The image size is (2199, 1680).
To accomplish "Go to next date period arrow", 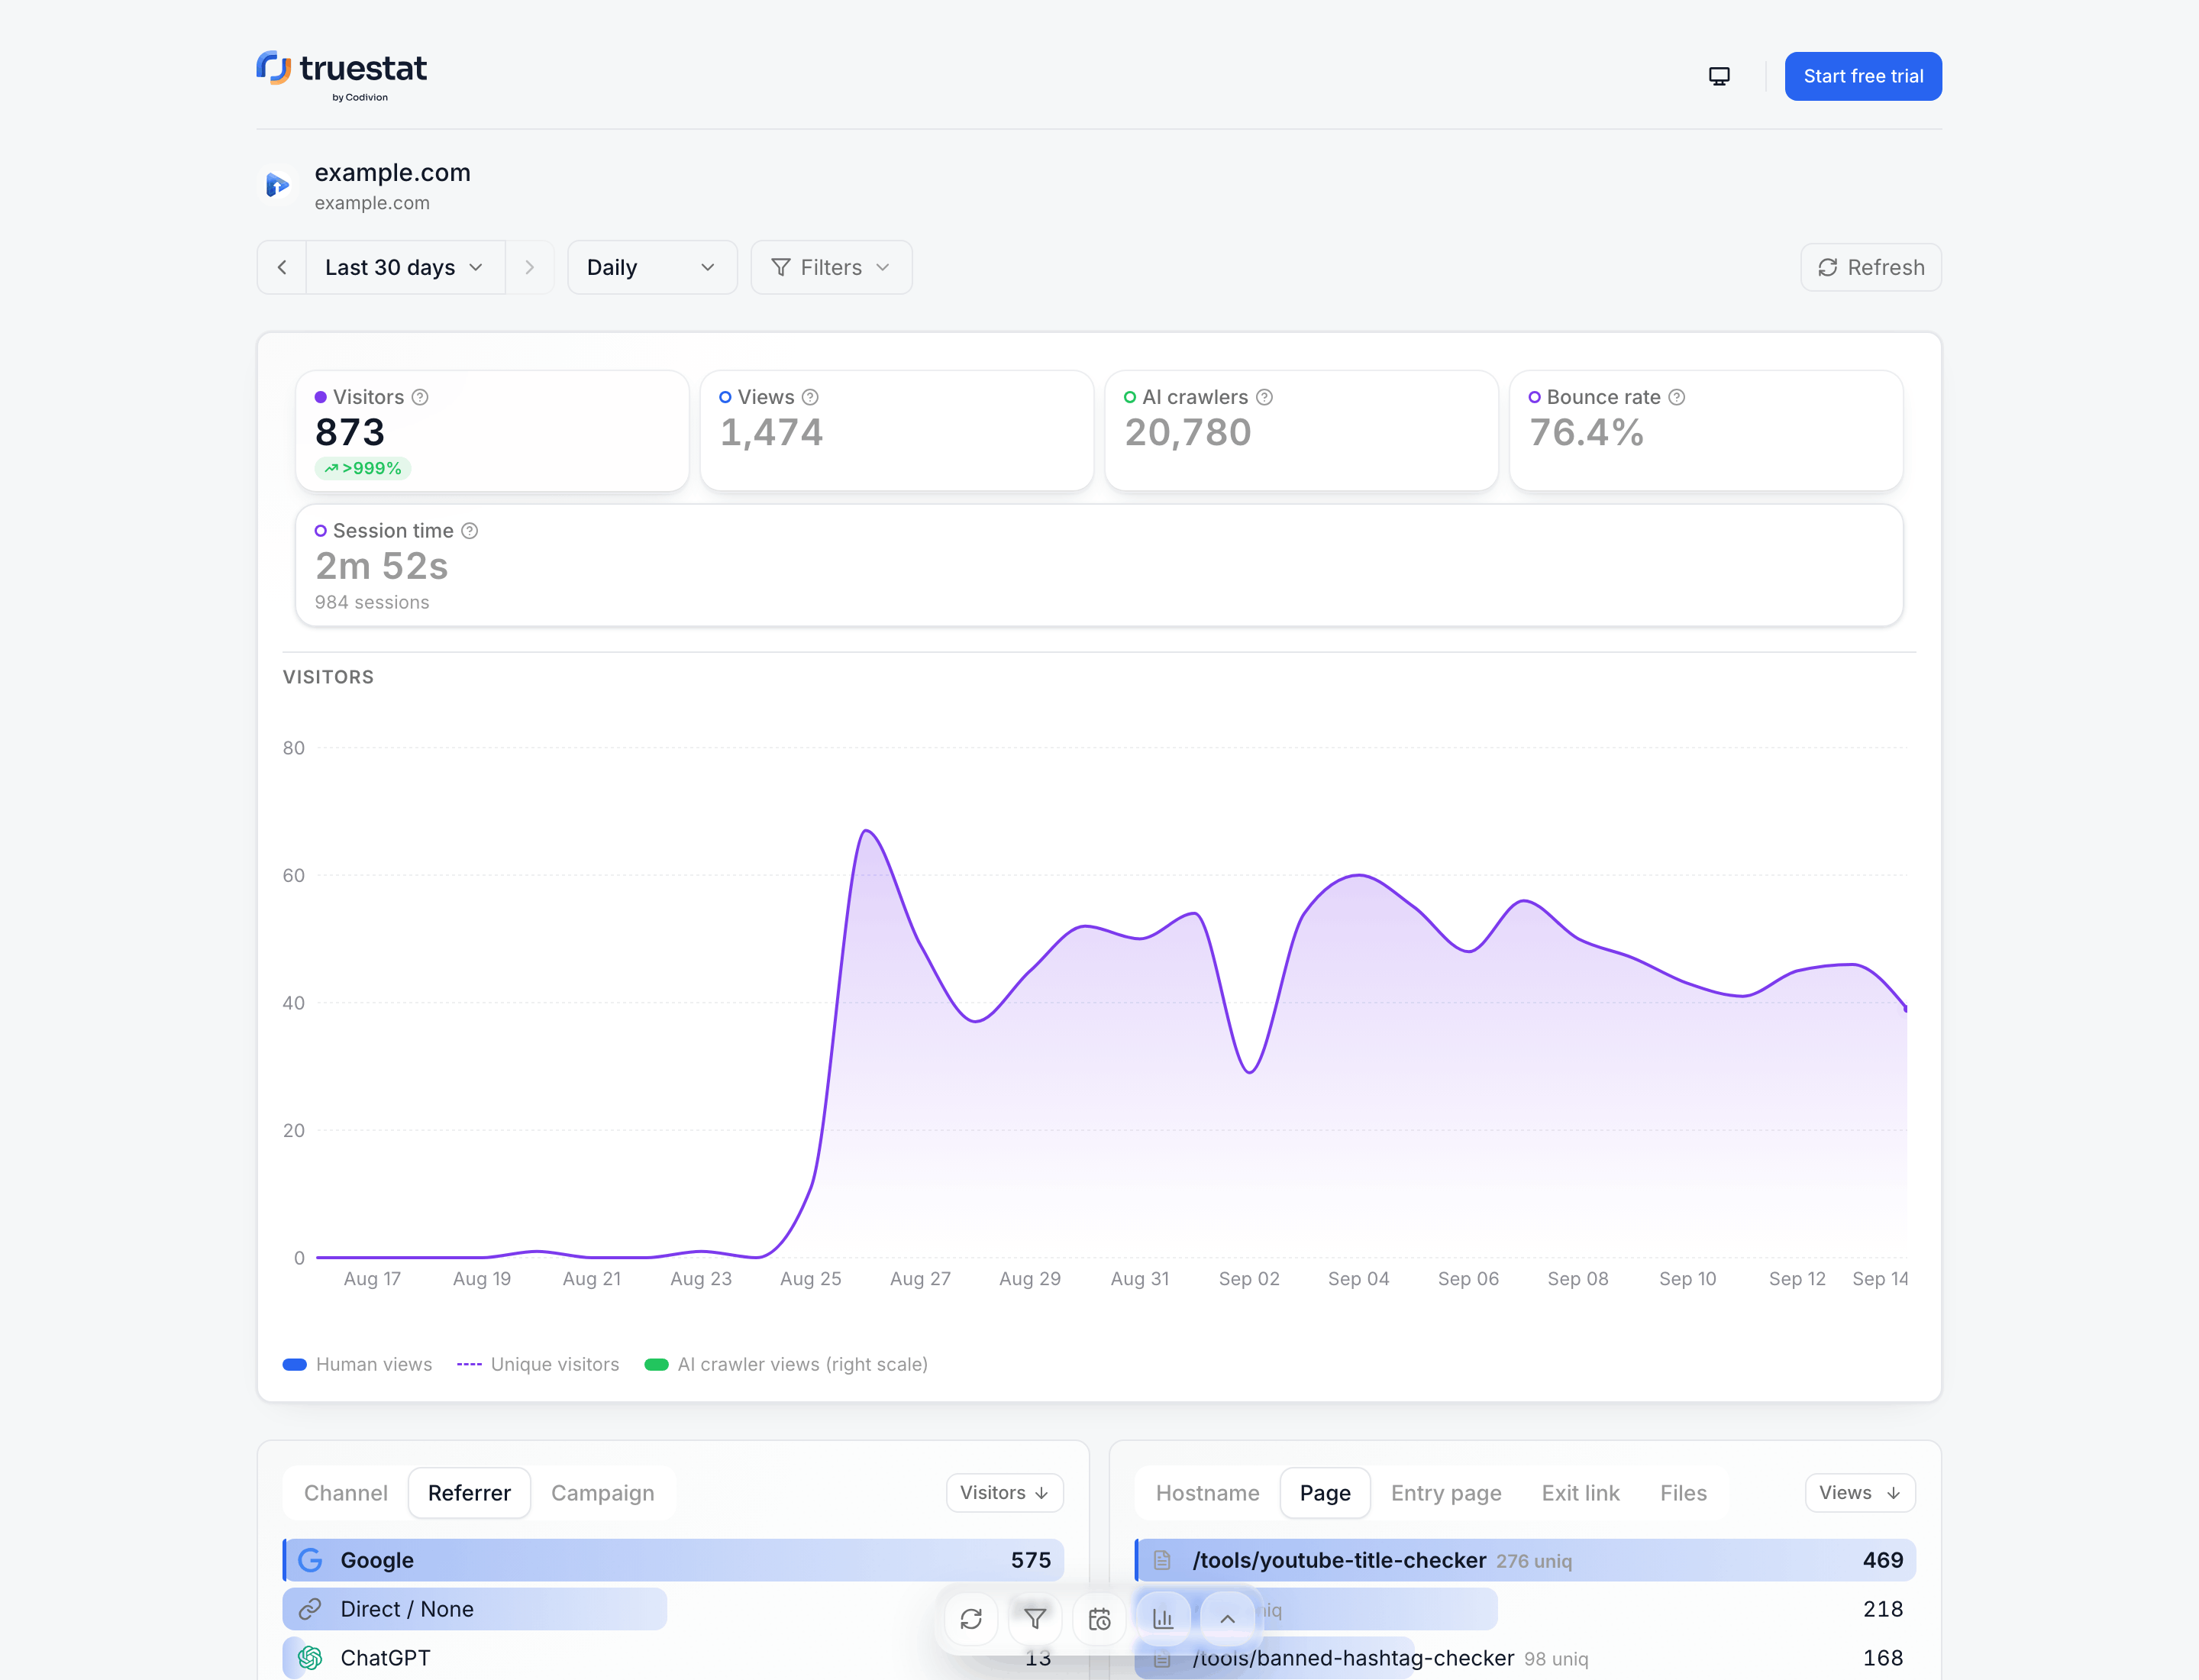I will click(x=530, y=267).
